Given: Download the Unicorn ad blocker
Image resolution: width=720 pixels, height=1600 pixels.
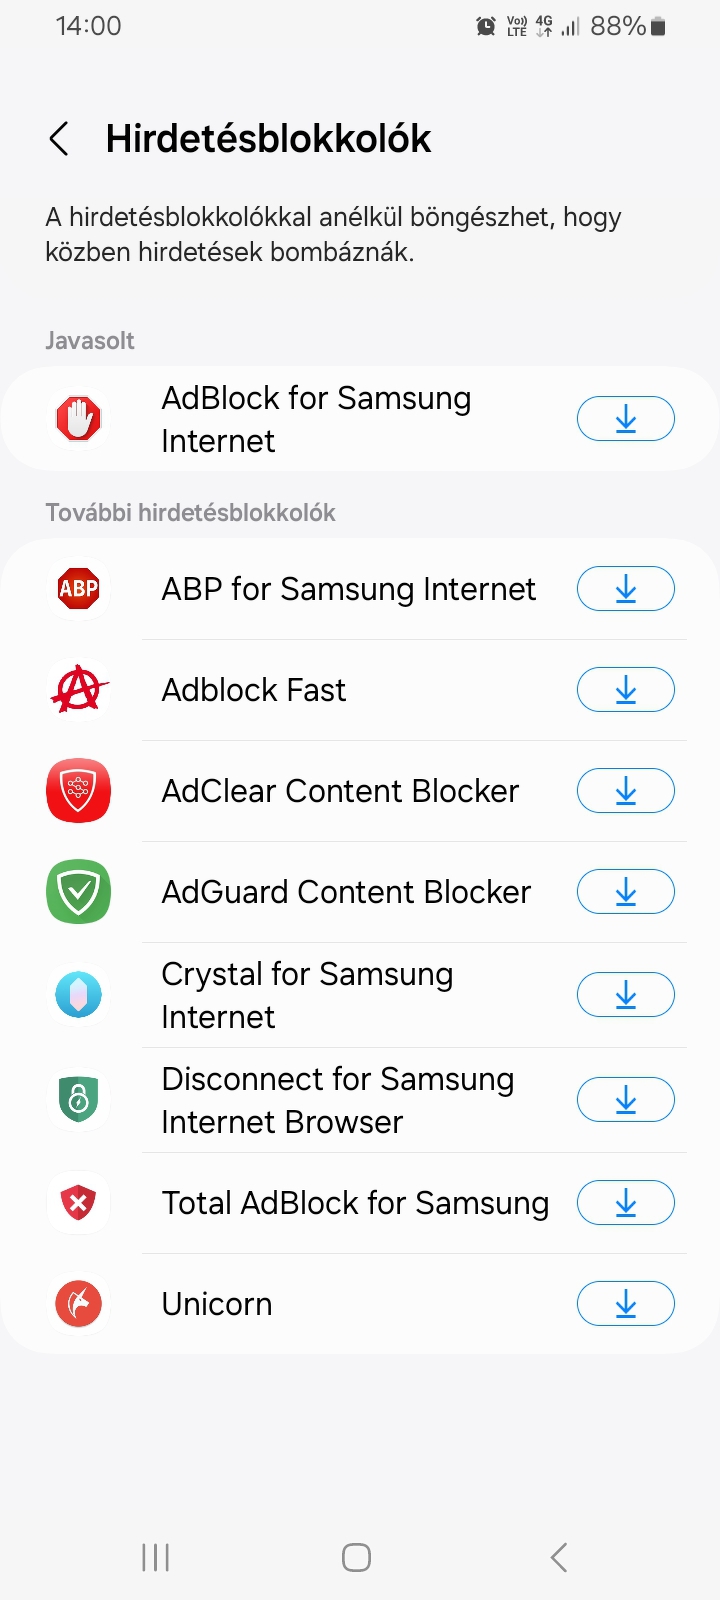Looking at the screenshot, I should pos(625,1304).
